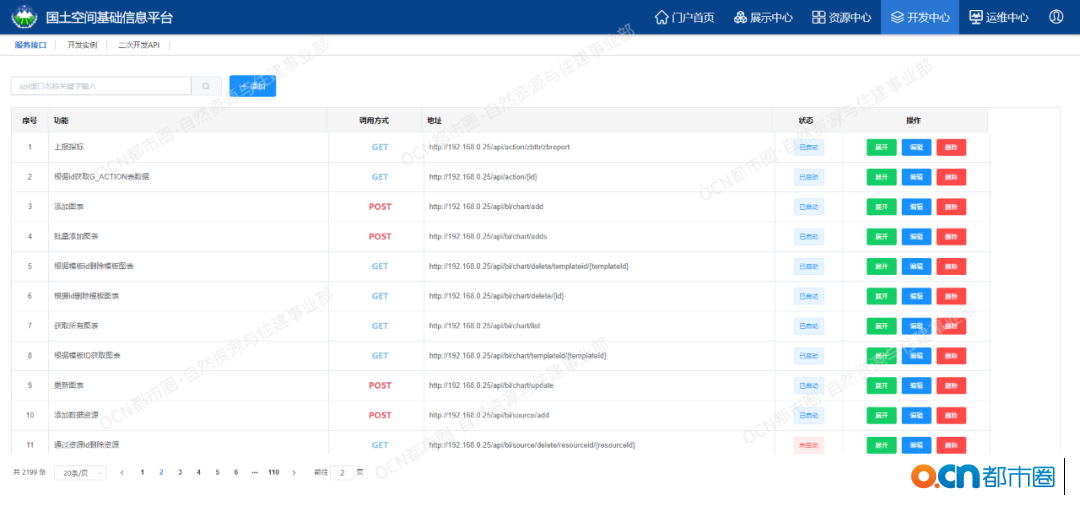Open the 20条/页 page size dropdown
Viewport: 1080px width, 506px height.
point(80,473)
